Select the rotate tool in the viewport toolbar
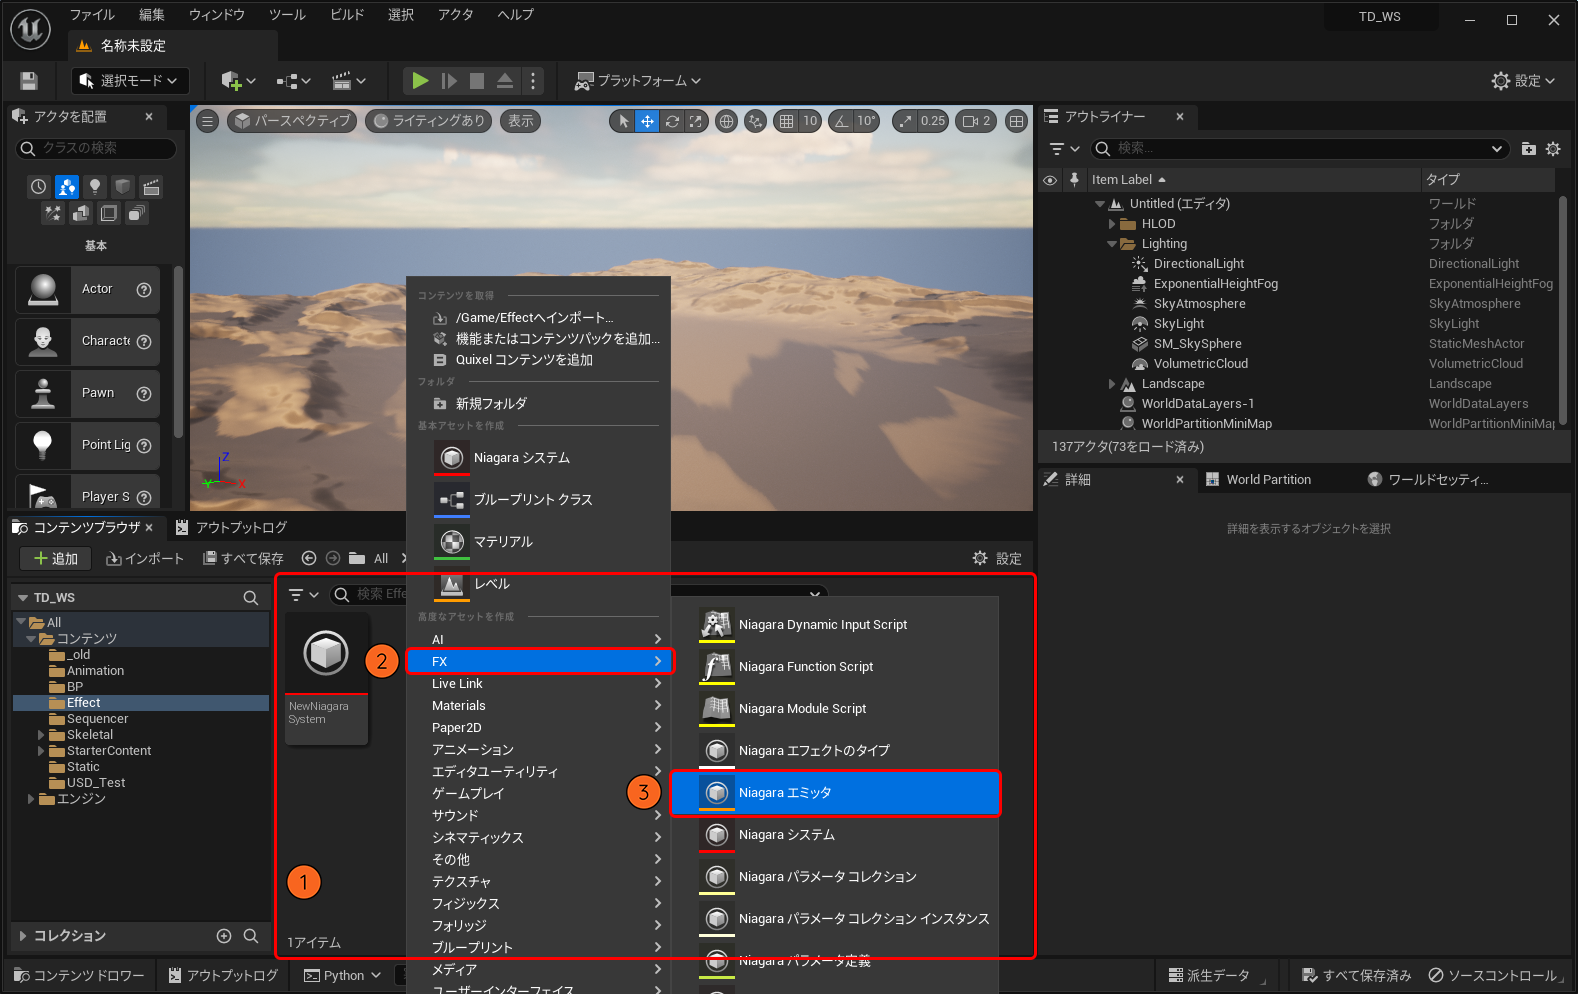The image size is (1578, 994). coord(672,121)
